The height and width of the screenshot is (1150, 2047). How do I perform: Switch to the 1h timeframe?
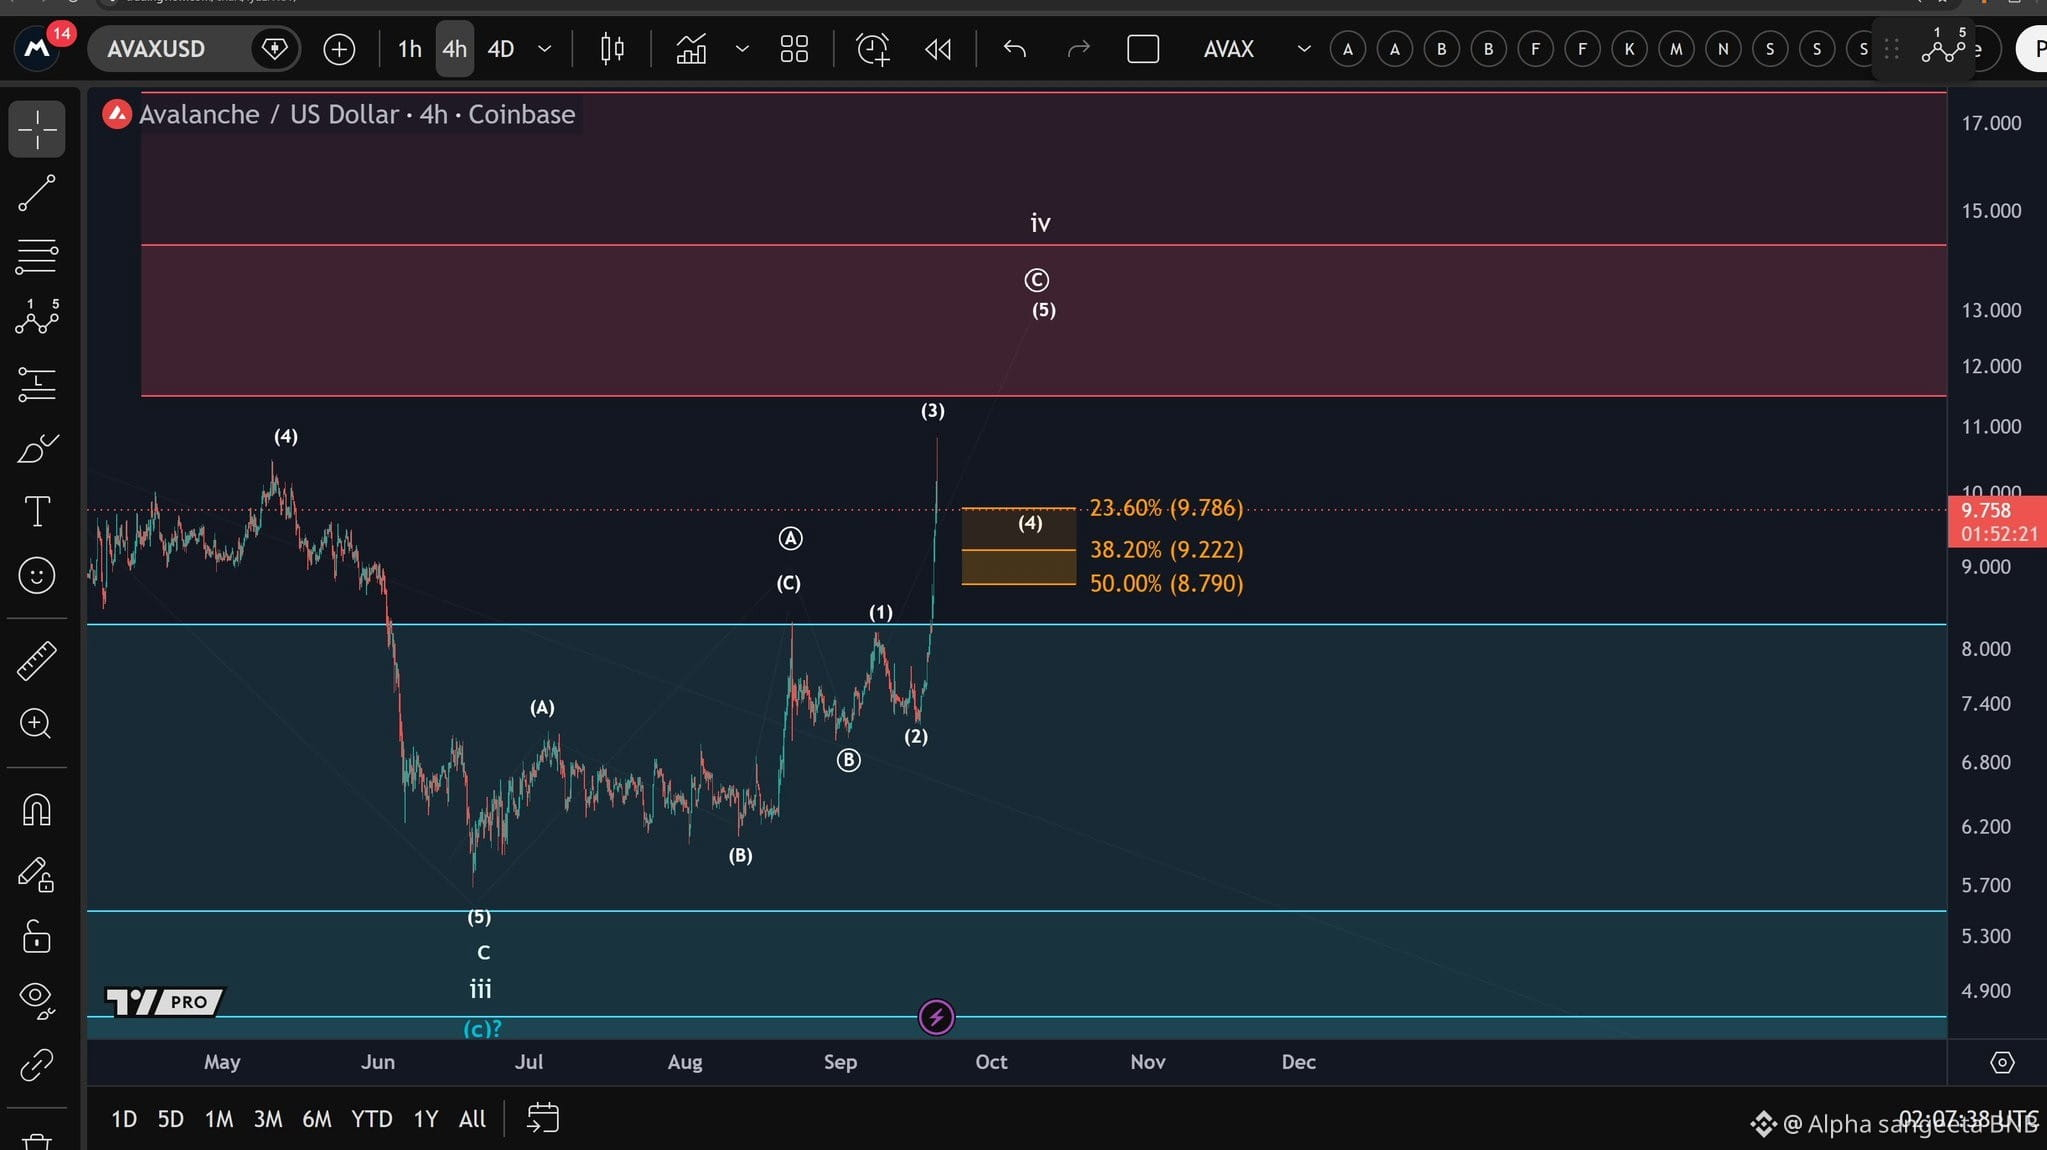410,49
